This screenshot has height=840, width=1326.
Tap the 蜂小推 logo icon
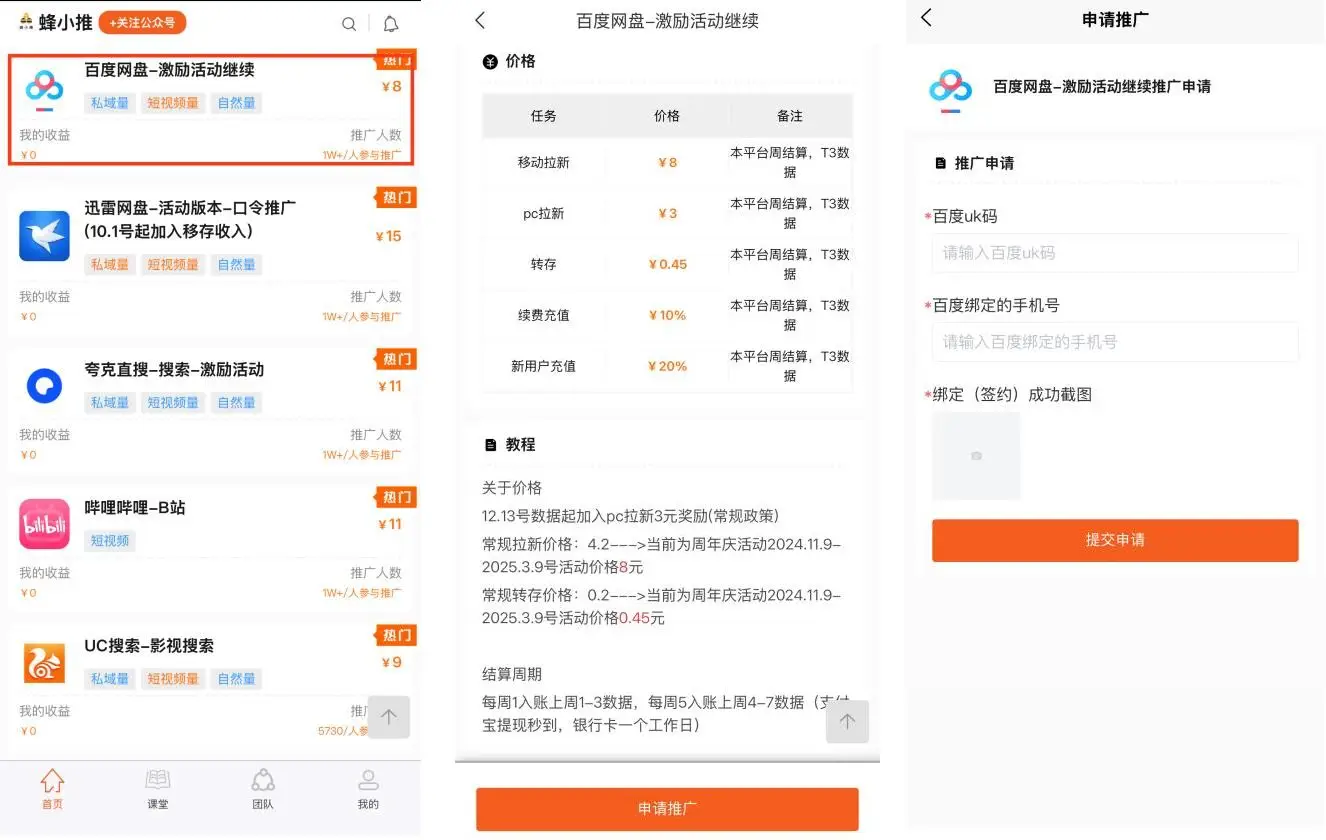tap(26, 22)
